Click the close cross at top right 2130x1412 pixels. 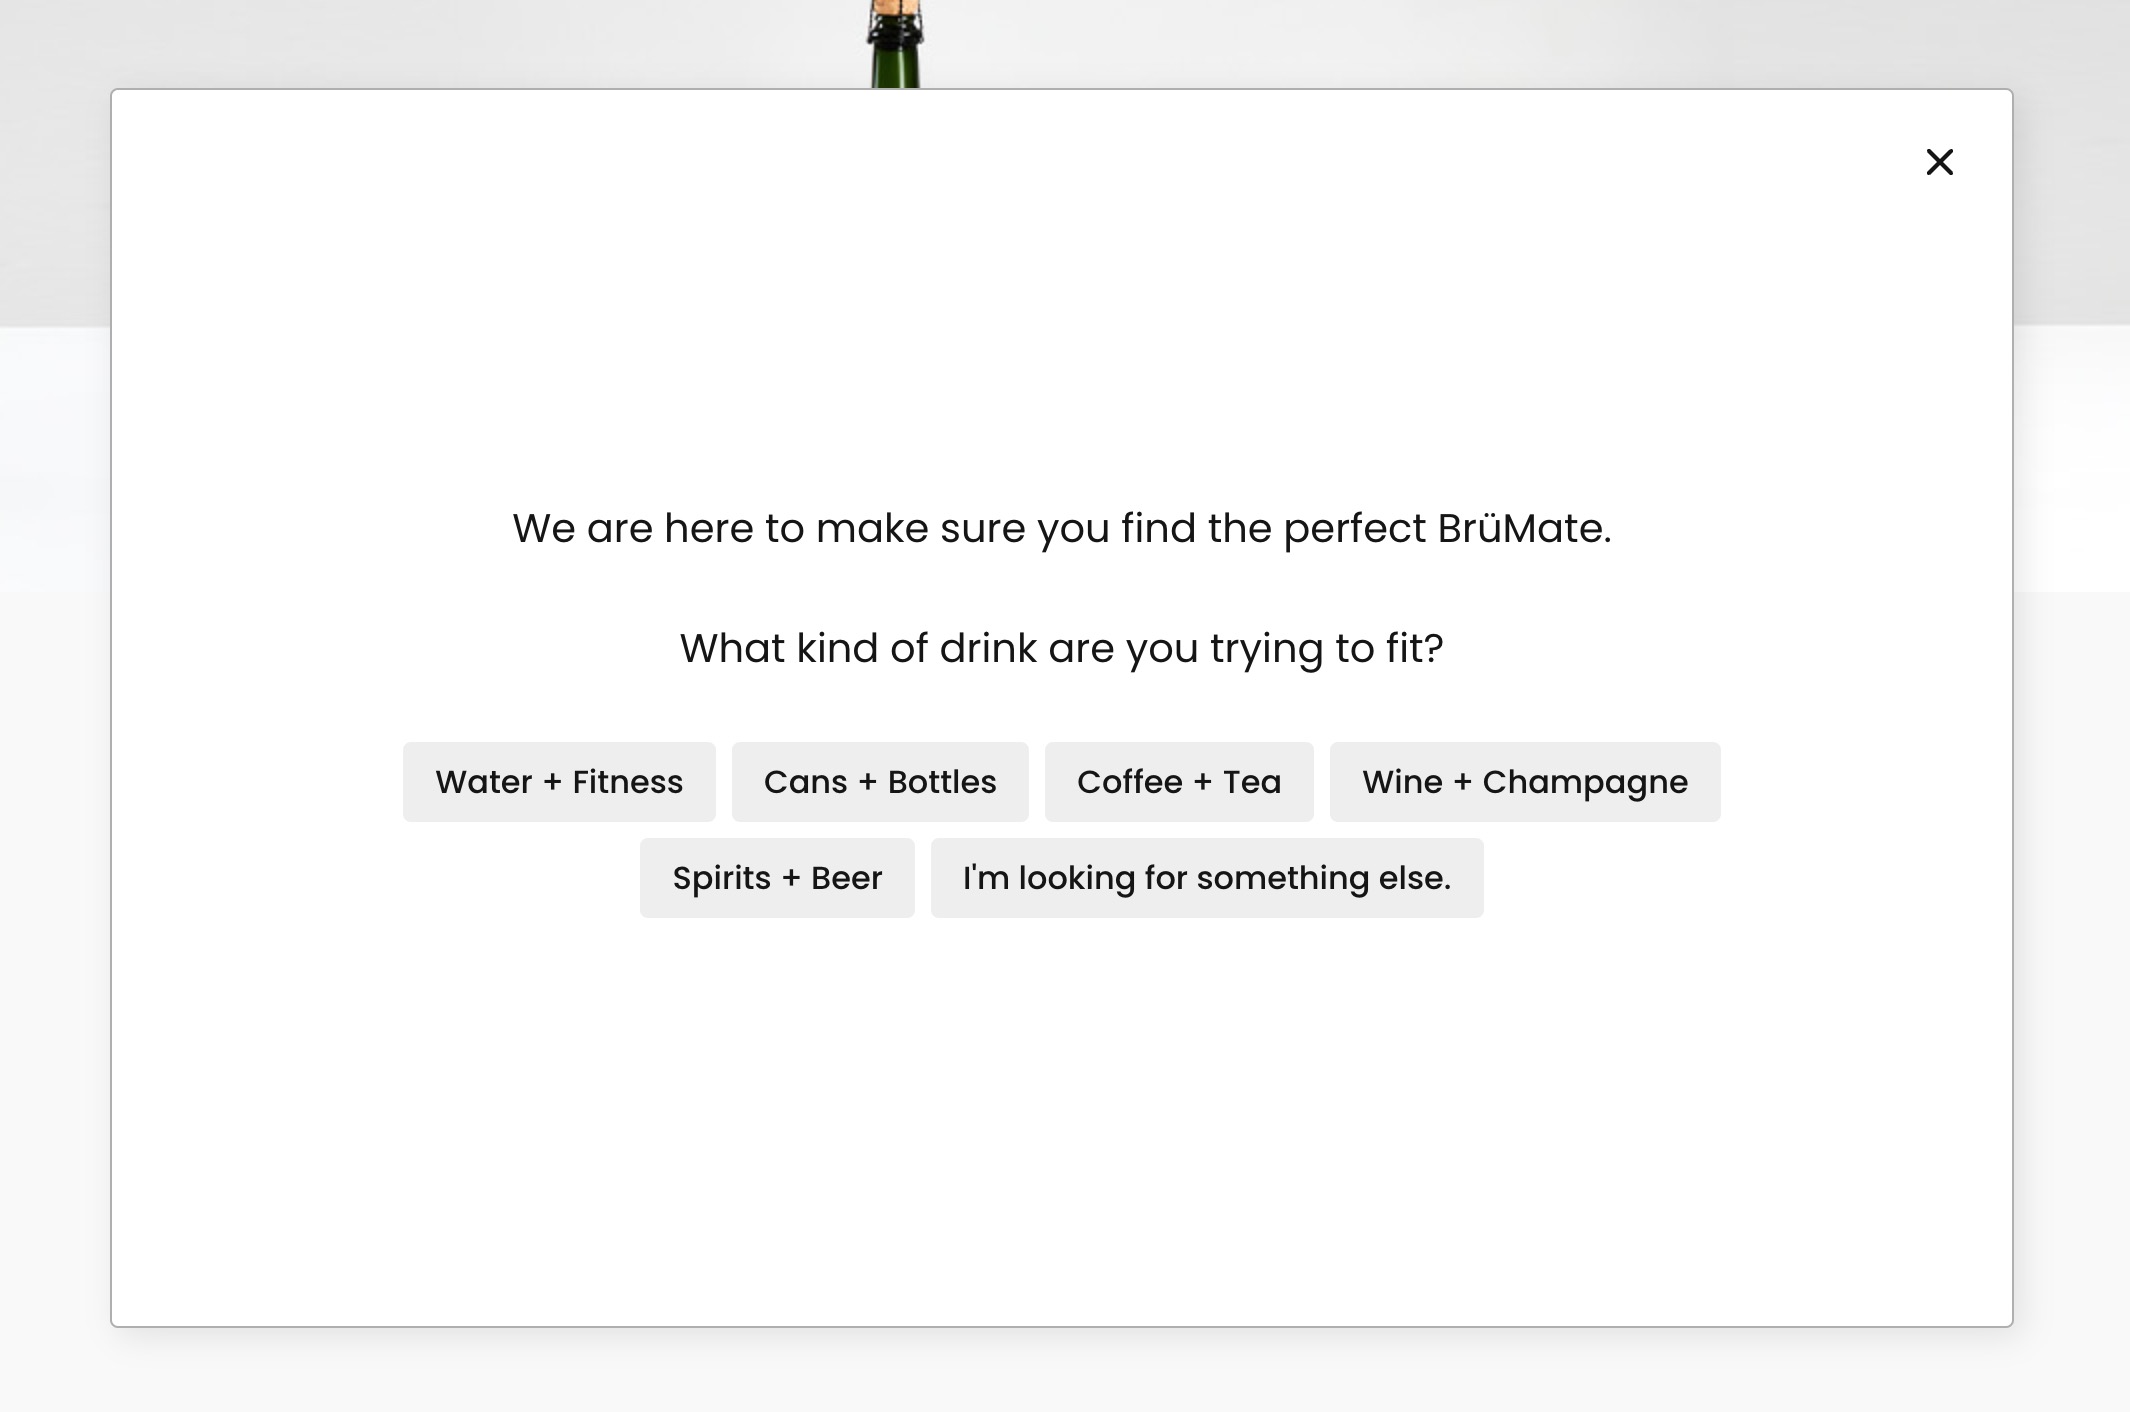1939,161
